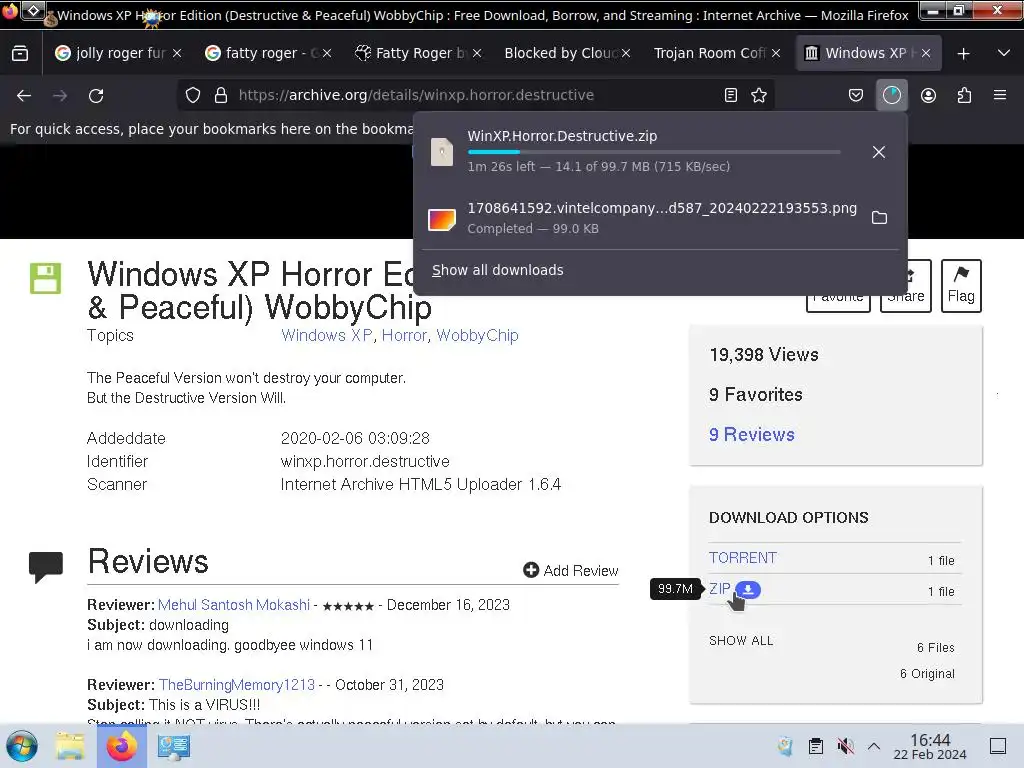Click the Reviews speech bubble icon
The image size is (1024, 768).
[x=46, y=567]
